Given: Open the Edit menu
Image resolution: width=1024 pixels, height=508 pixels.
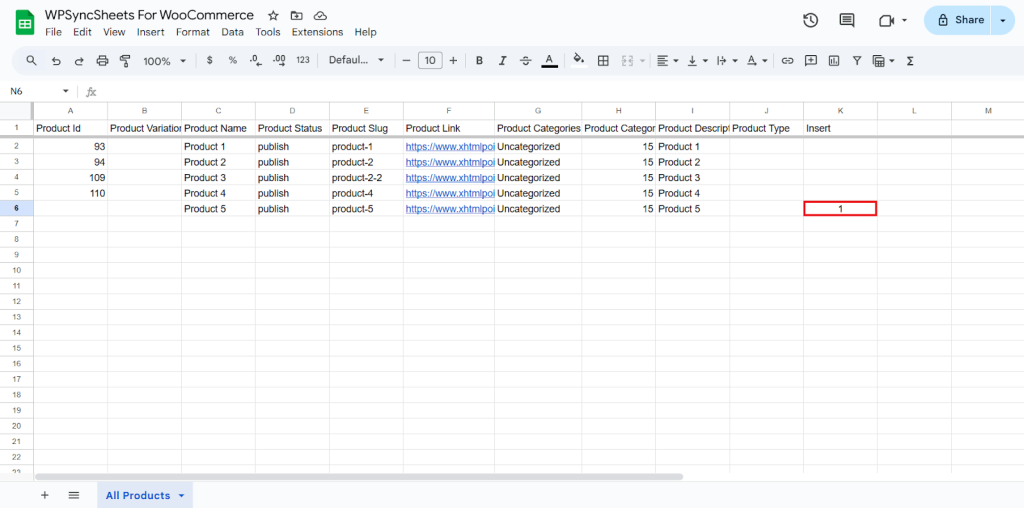Looking at the screenshot, I should 82,32.
